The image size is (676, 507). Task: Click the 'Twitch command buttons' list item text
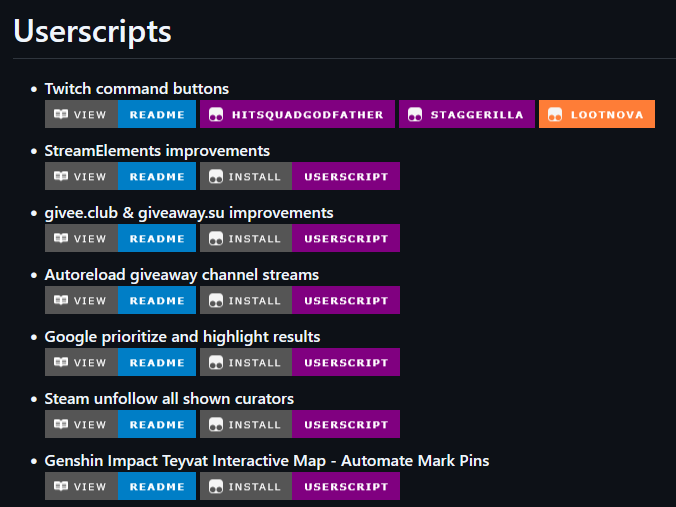tap(137, 88)
